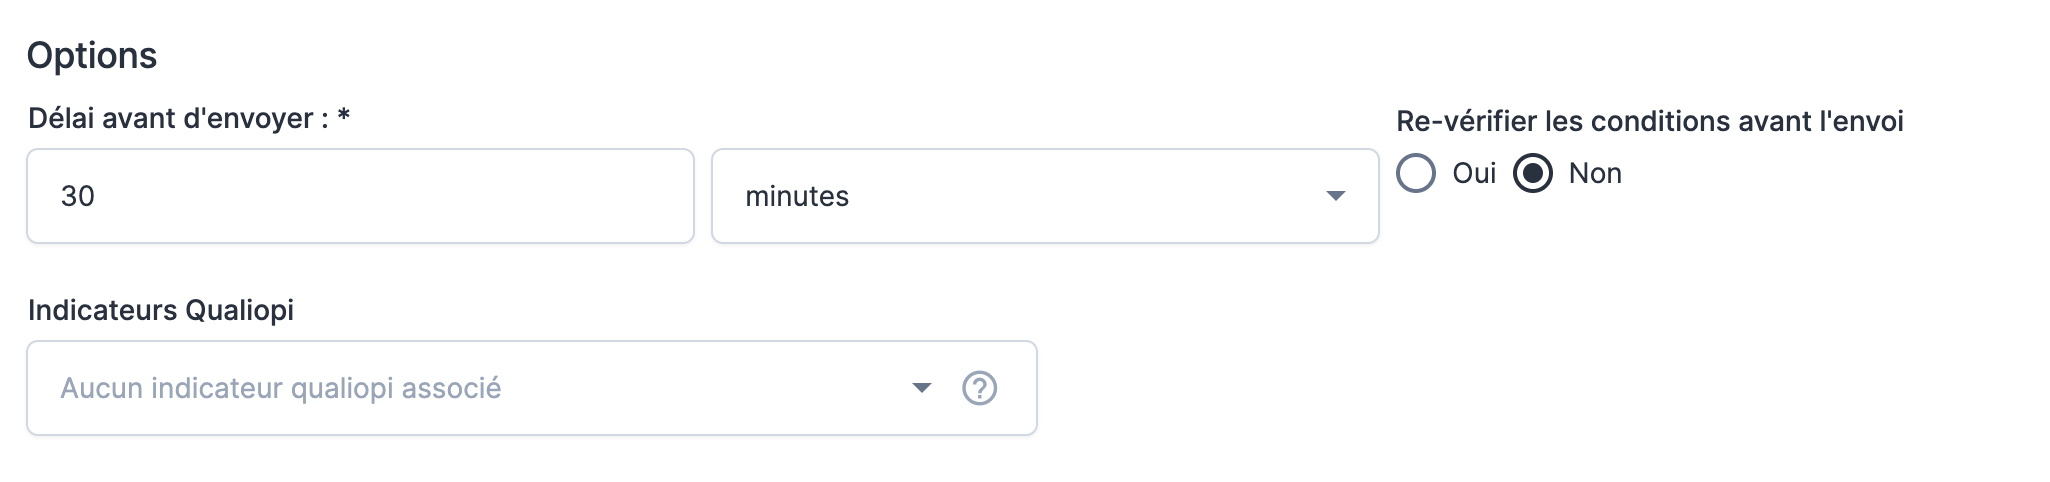Select the Non radio button
This screenshot has height=482, width=2050.
[x=1532, y=173]
